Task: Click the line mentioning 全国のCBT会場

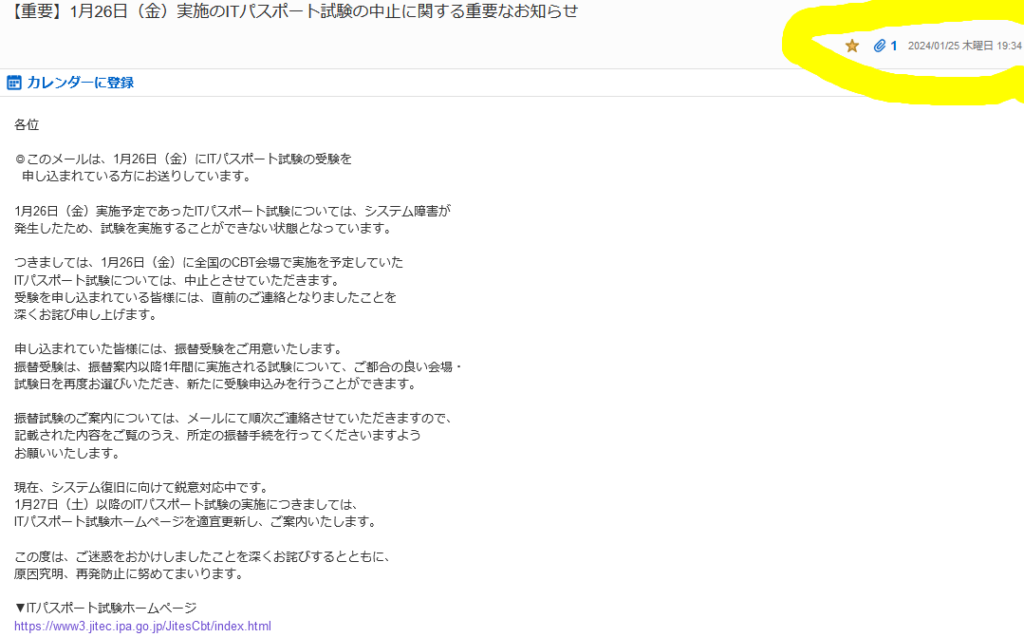Action: [208, 262]
